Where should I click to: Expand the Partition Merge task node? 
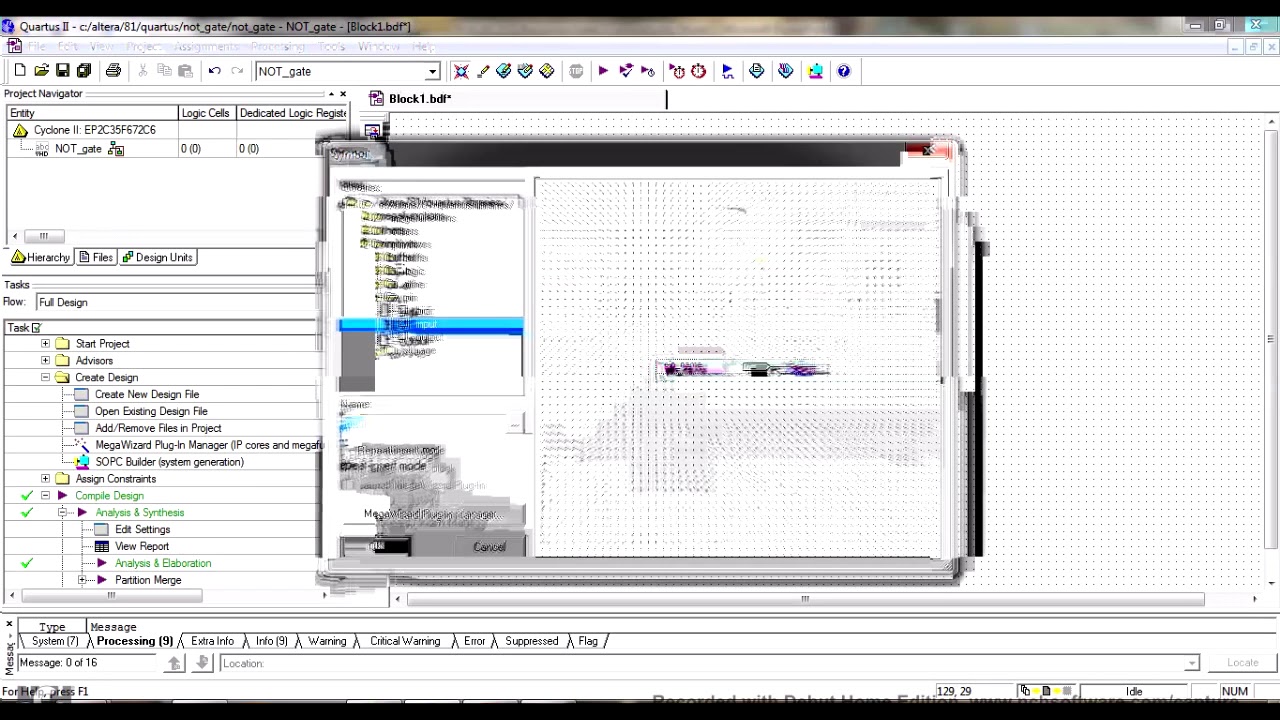coord(82,580)
